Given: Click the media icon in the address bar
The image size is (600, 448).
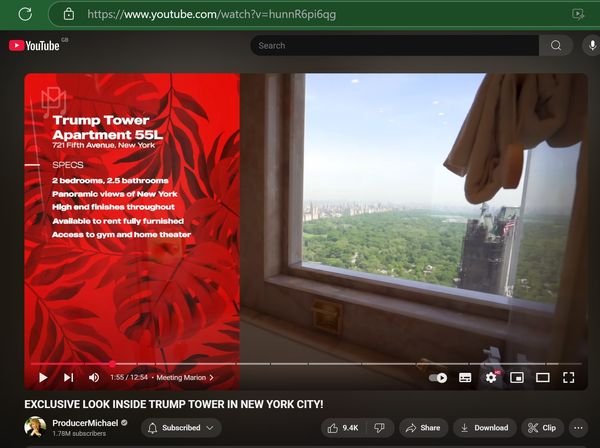Looking at the screenshot, I should 577,15.
